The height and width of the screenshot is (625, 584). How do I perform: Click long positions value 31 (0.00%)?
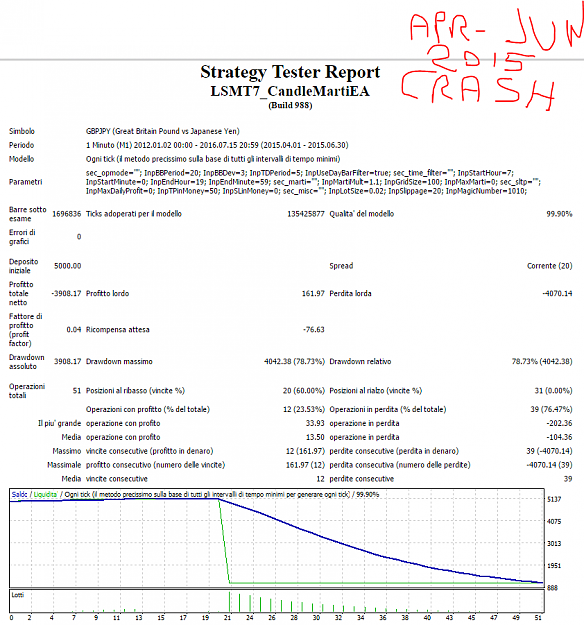pos(553,391)
